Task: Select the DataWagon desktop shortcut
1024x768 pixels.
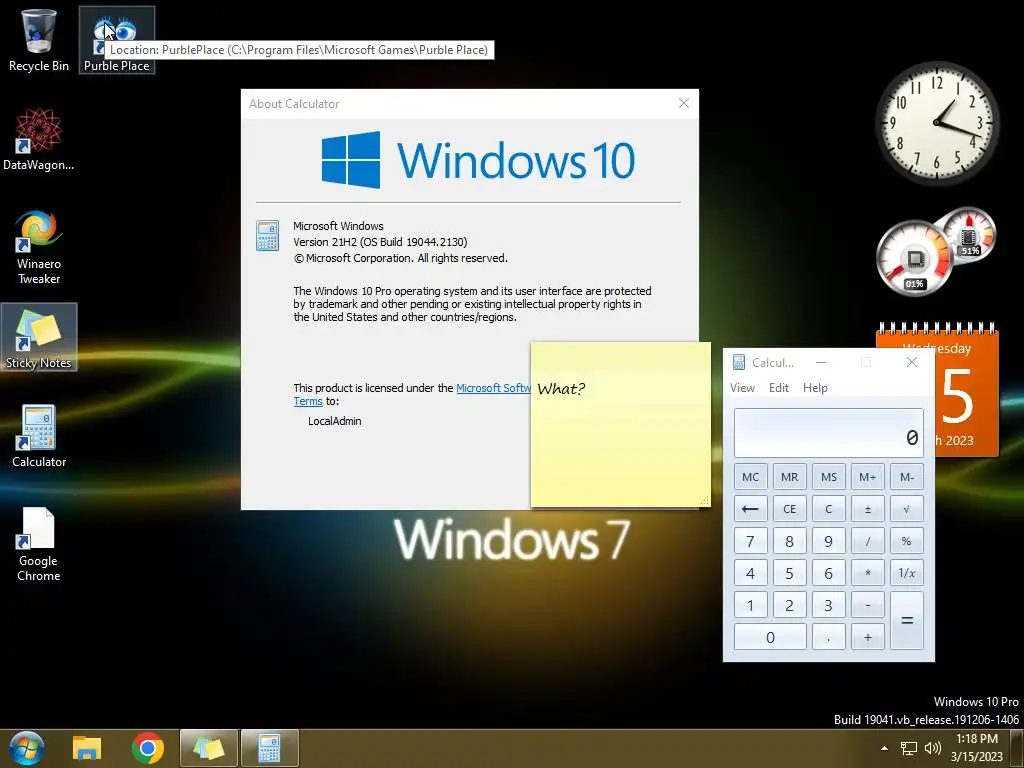Action: coord(39,140)
